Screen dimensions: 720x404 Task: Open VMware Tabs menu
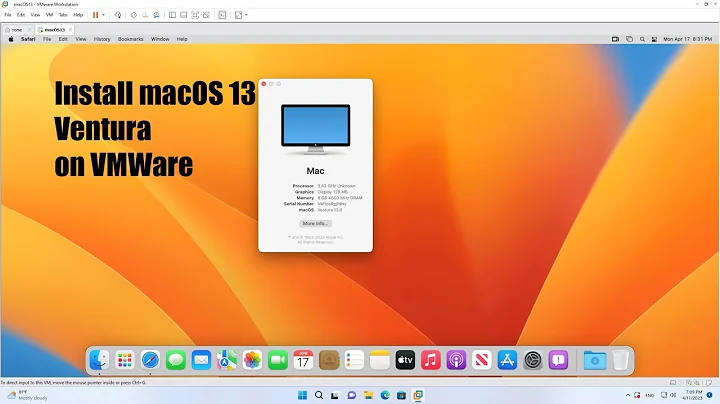tap(63, 15)
